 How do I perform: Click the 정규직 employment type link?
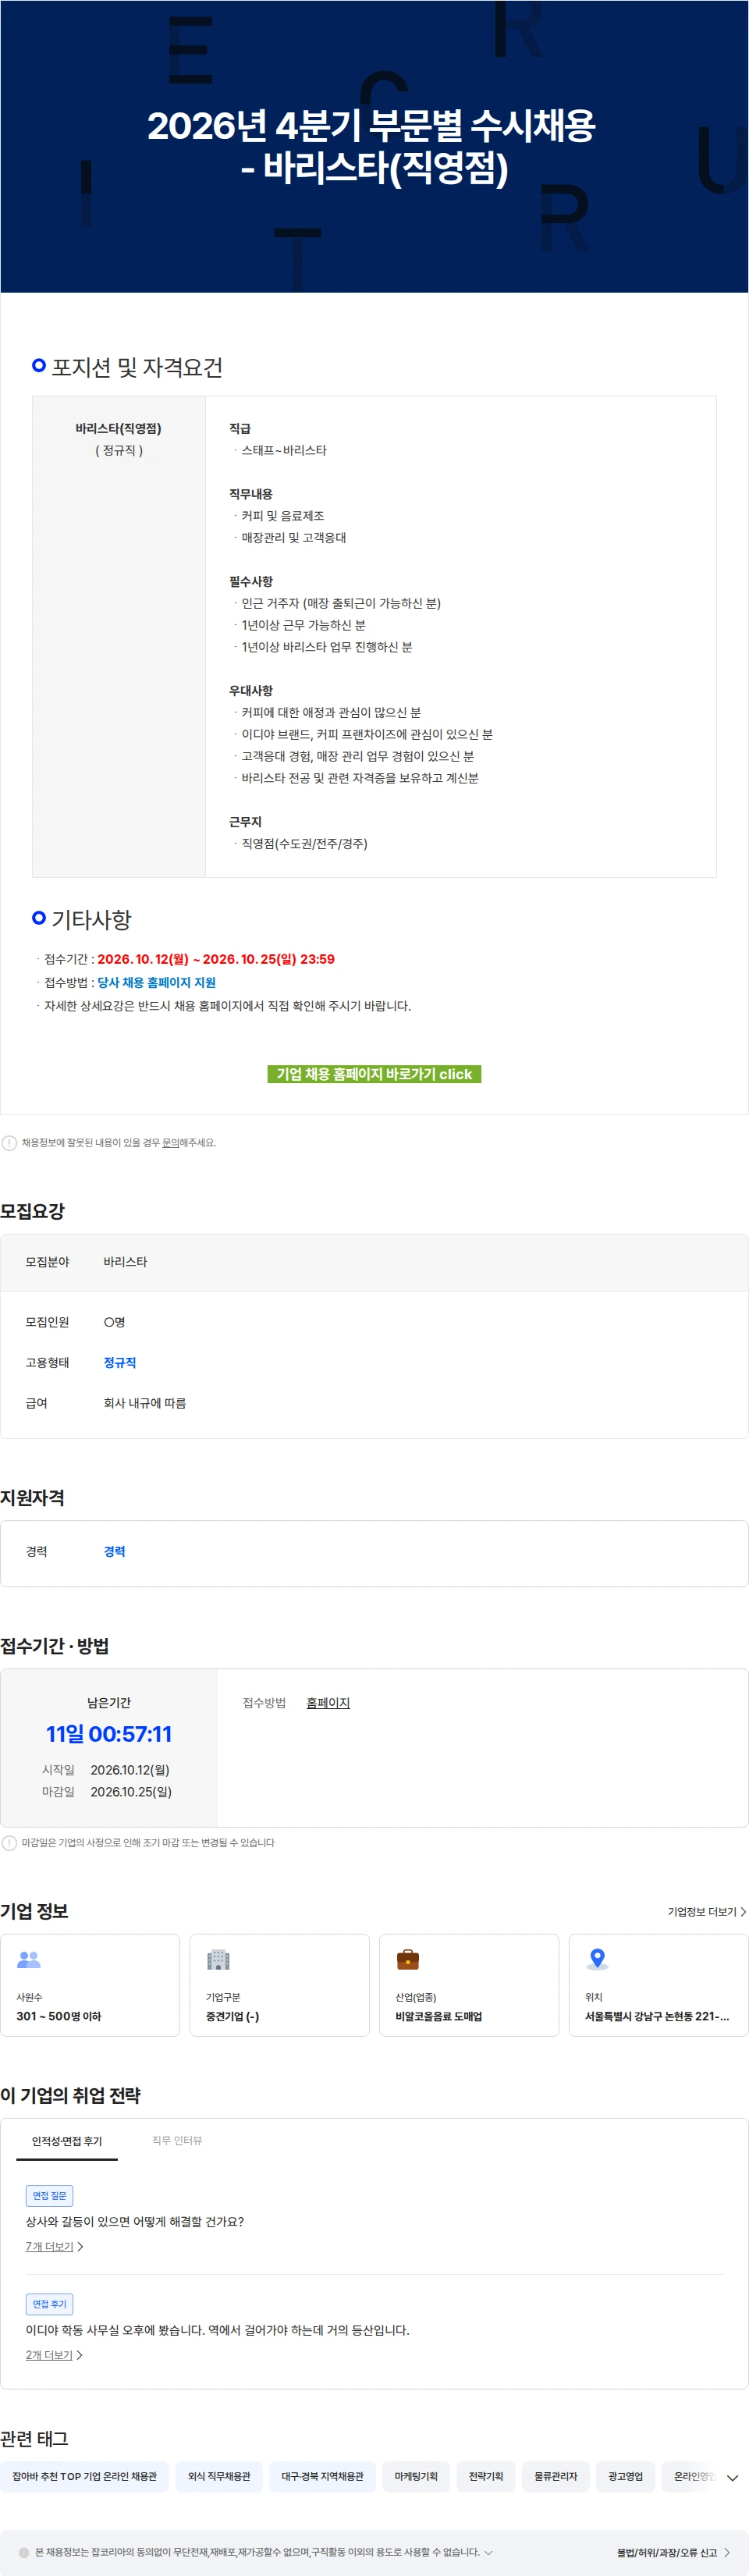pos(120,1362)
